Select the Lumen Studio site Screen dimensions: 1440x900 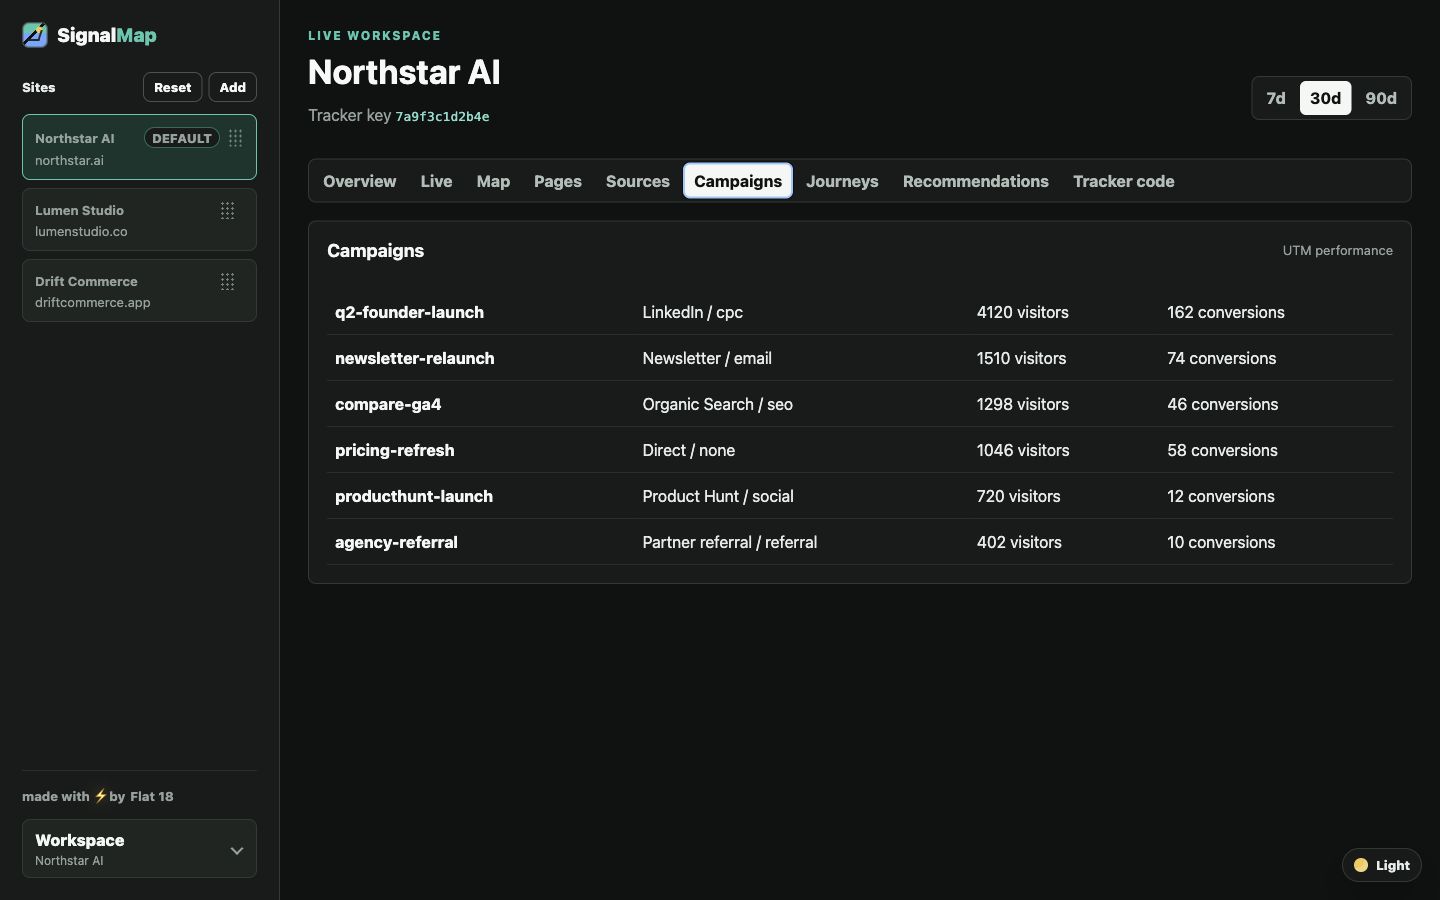coord(139,219)
